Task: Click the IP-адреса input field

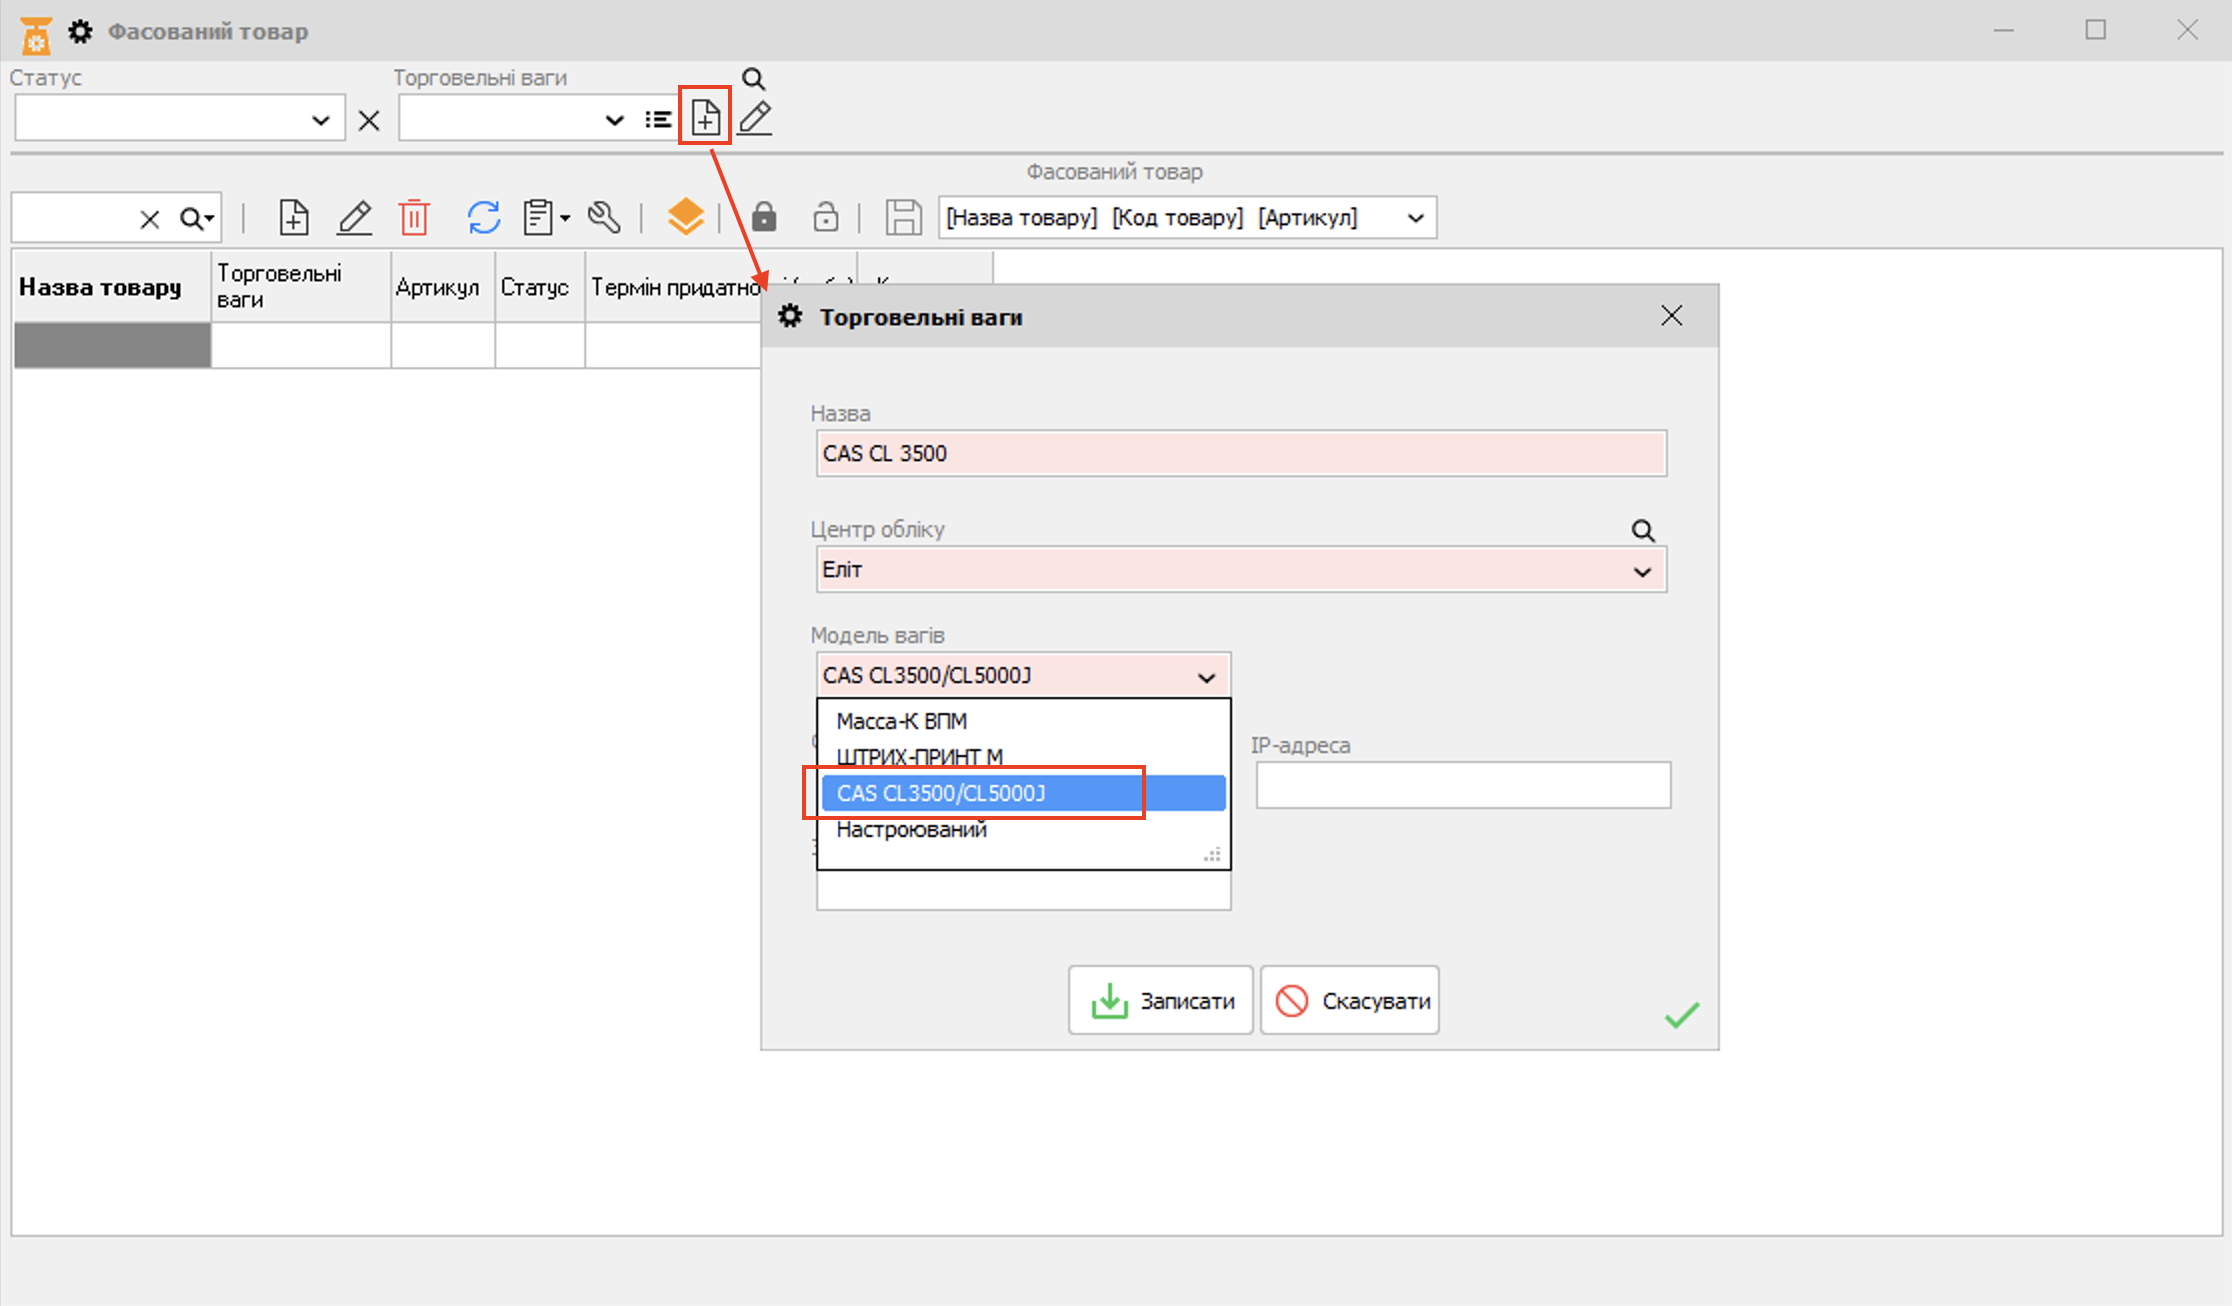Action: [1462, 785]
